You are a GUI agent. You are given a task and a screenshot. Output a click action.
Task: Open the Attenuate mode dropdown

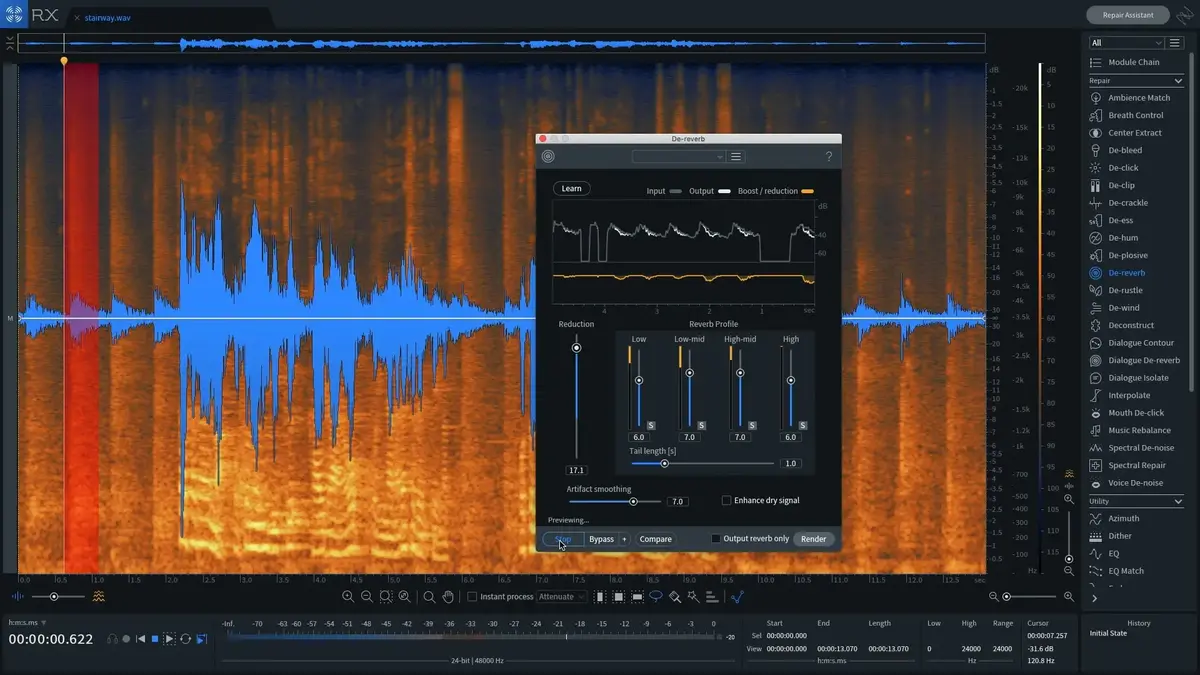pyautogui.click(x=560, y=595)
